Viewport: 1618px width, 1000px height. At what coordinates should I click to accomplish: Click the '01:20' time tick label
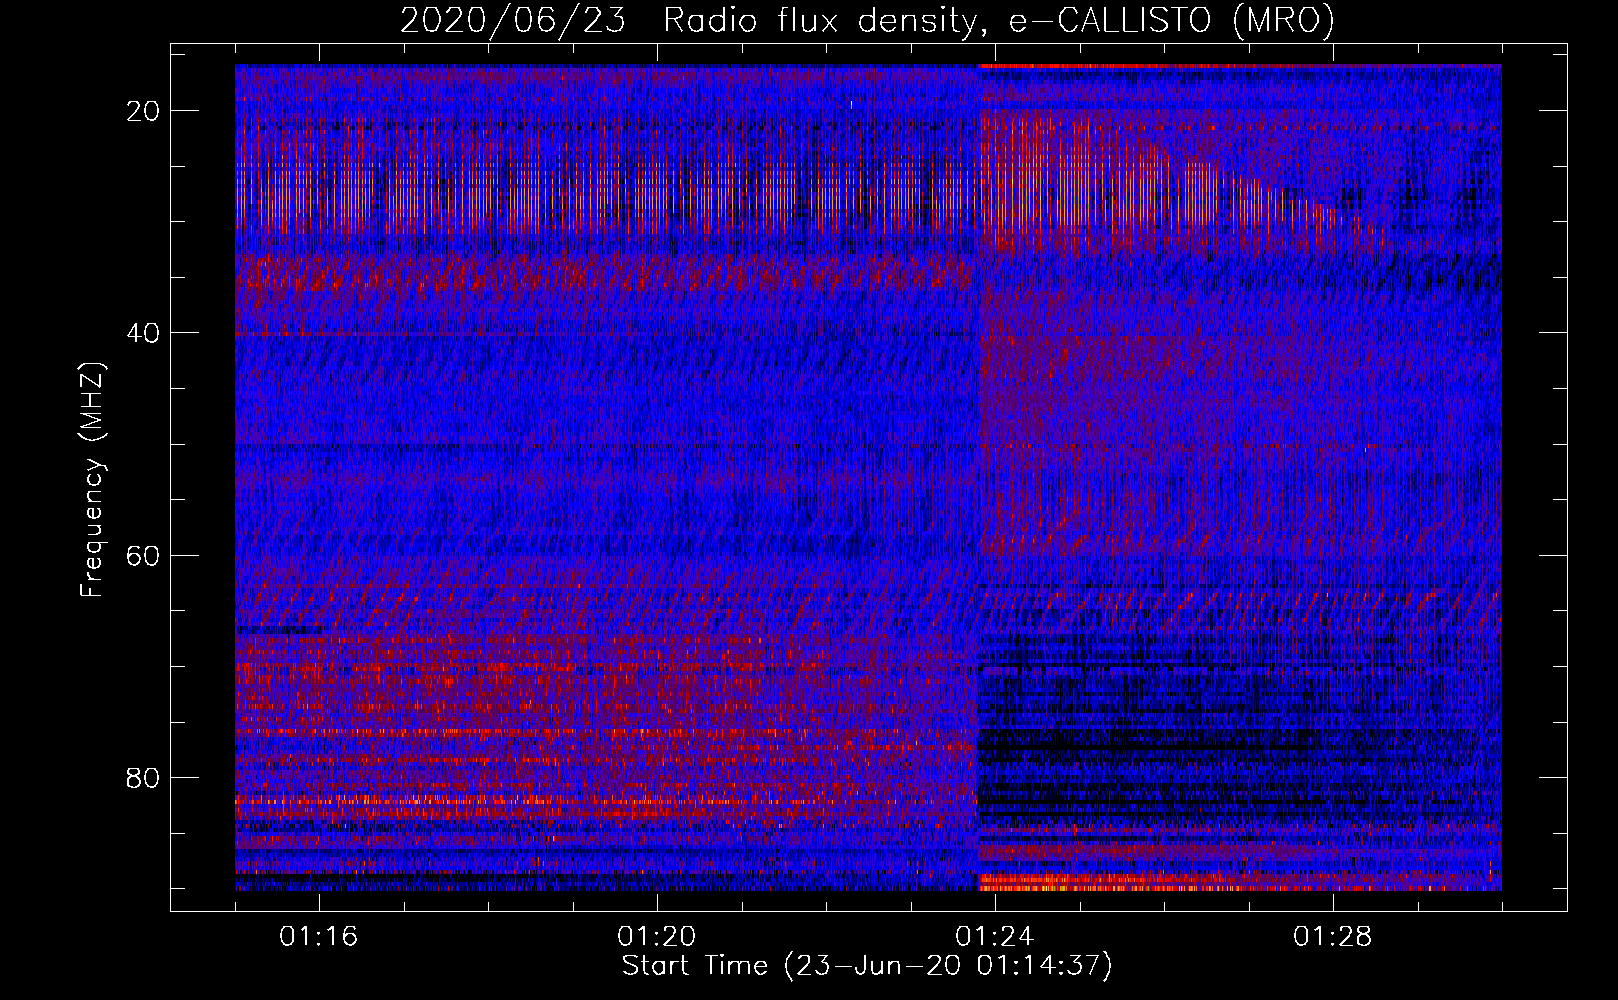pos(657,937)
